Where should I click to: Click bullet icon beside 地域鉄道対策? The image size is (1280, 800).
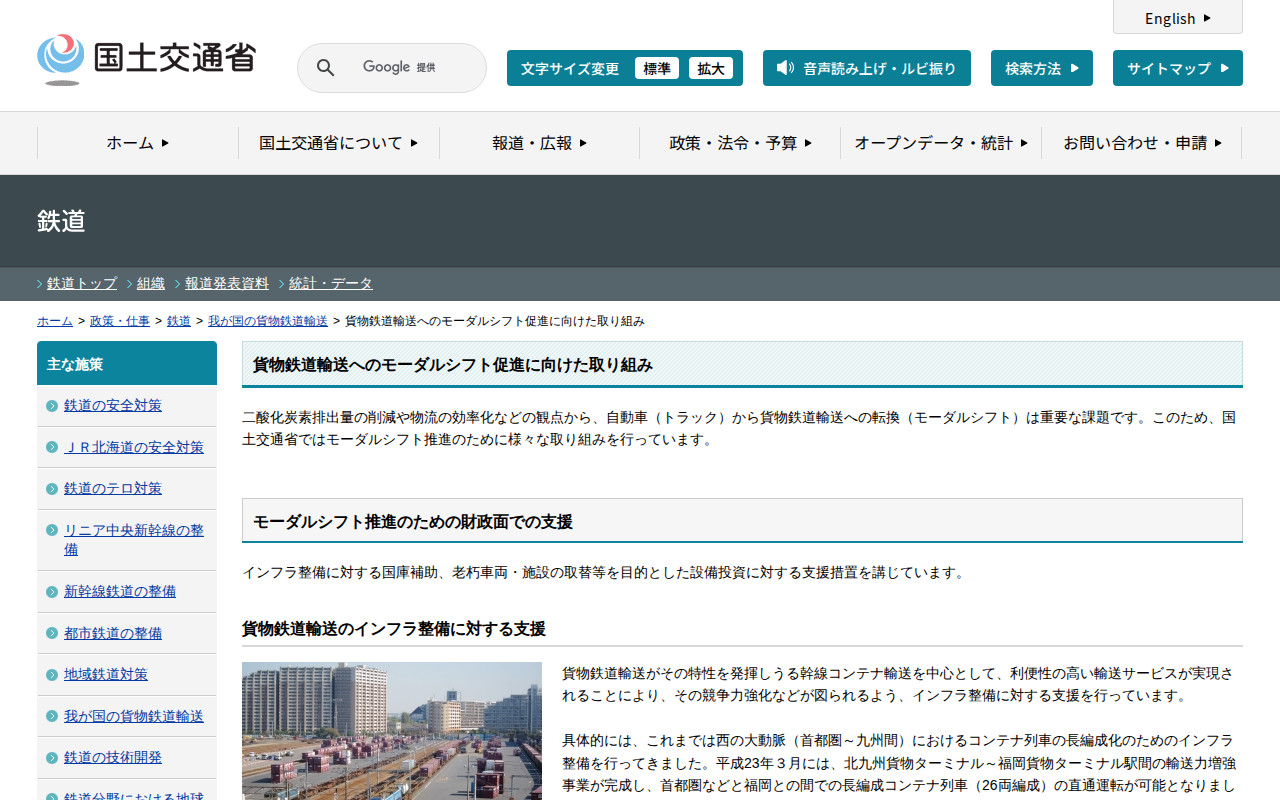pos(52,675)
